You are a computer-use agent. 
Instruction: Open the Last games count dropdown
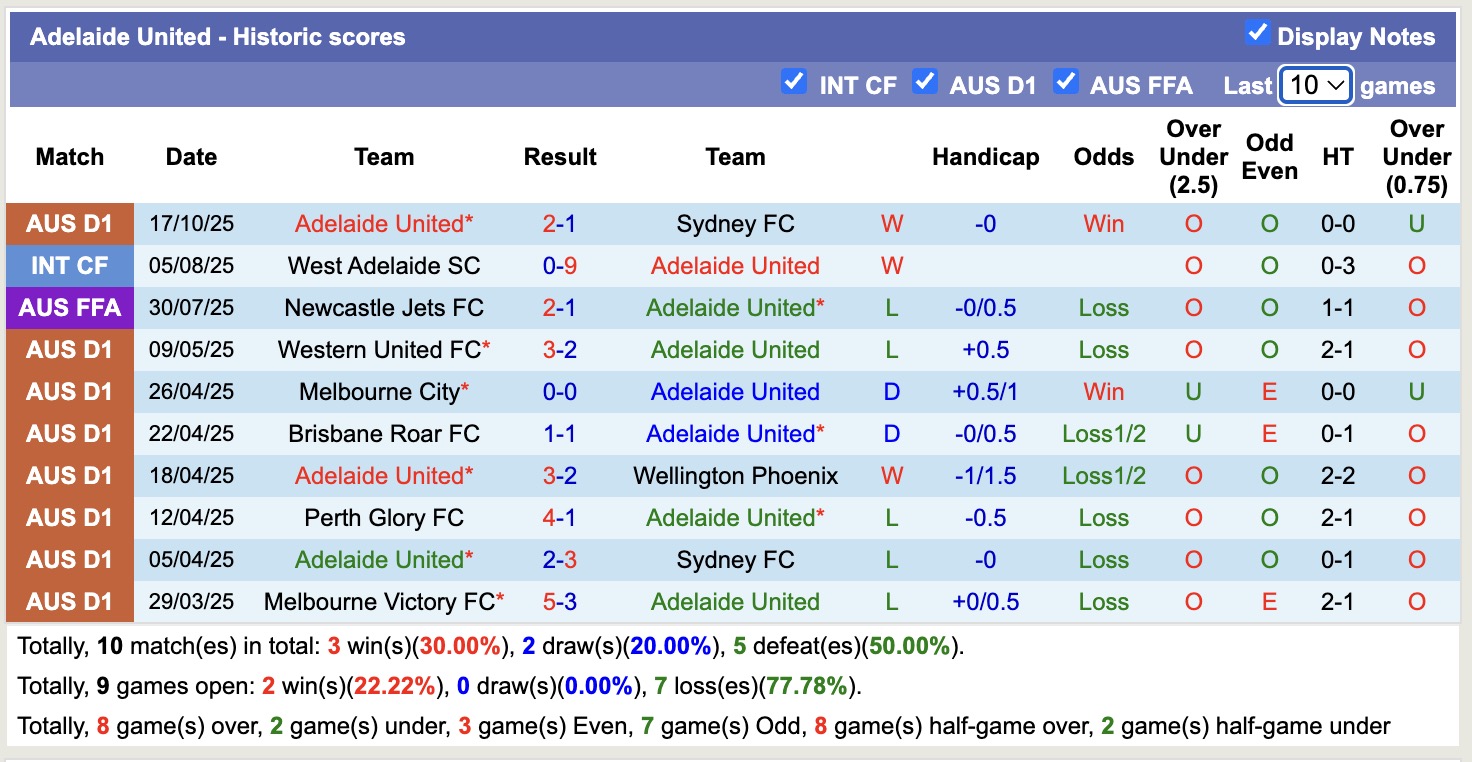click(1315, 86)
